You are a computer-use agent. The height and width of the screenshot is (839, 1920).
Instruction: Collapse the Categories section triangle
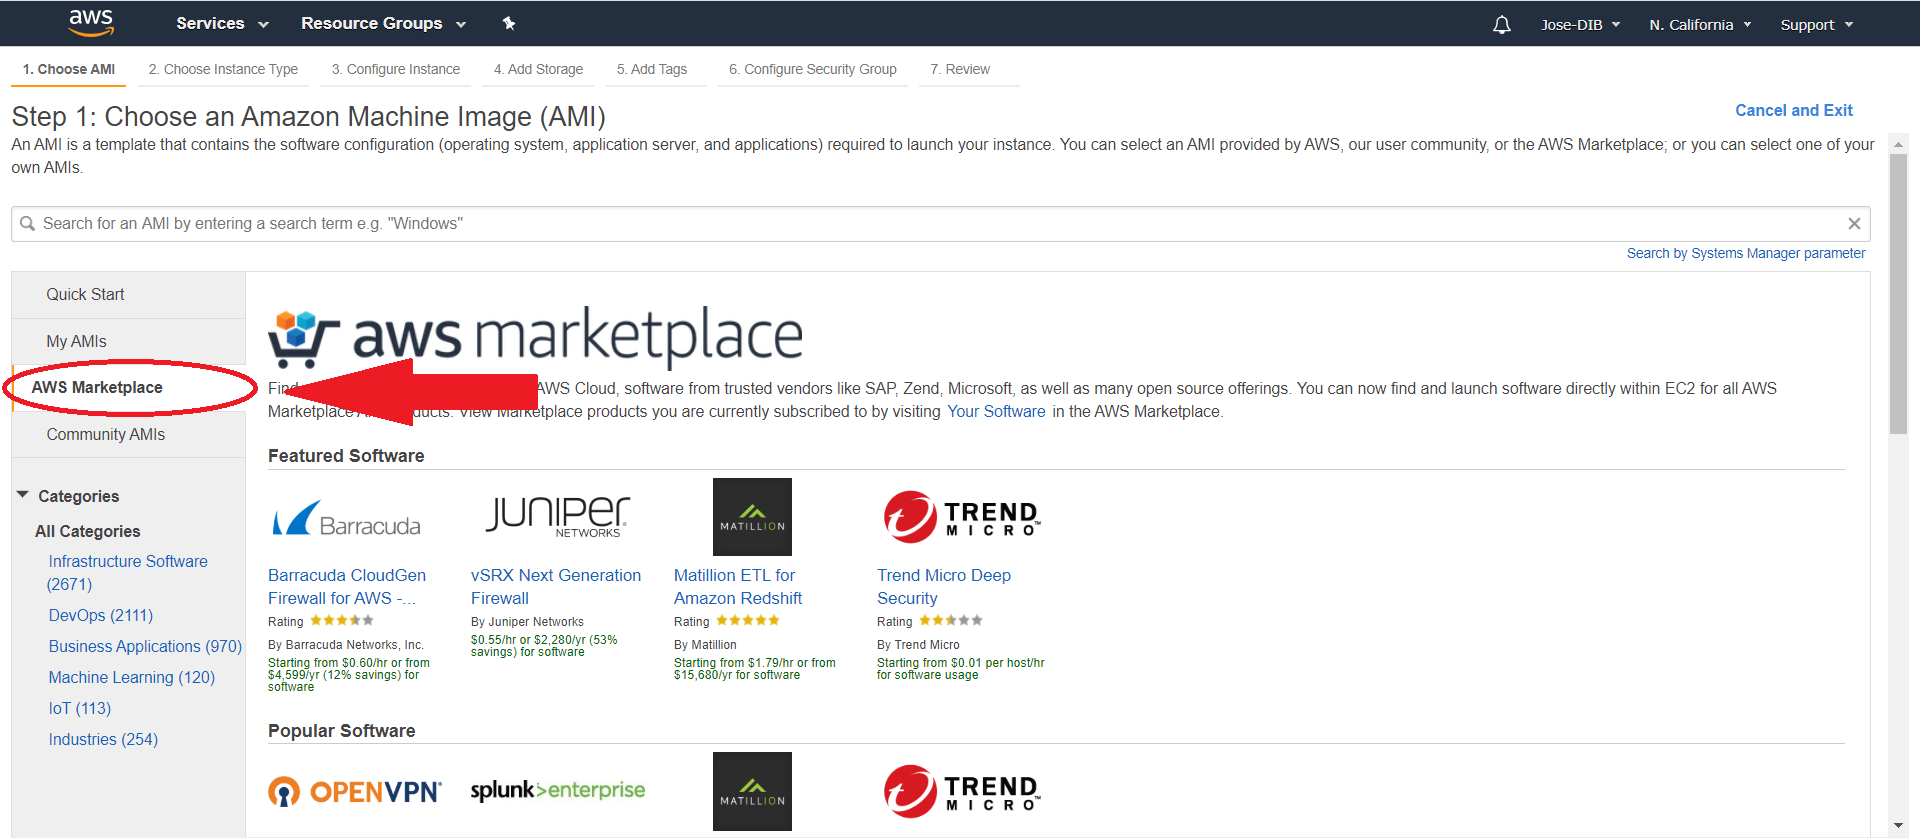(23, 495)
